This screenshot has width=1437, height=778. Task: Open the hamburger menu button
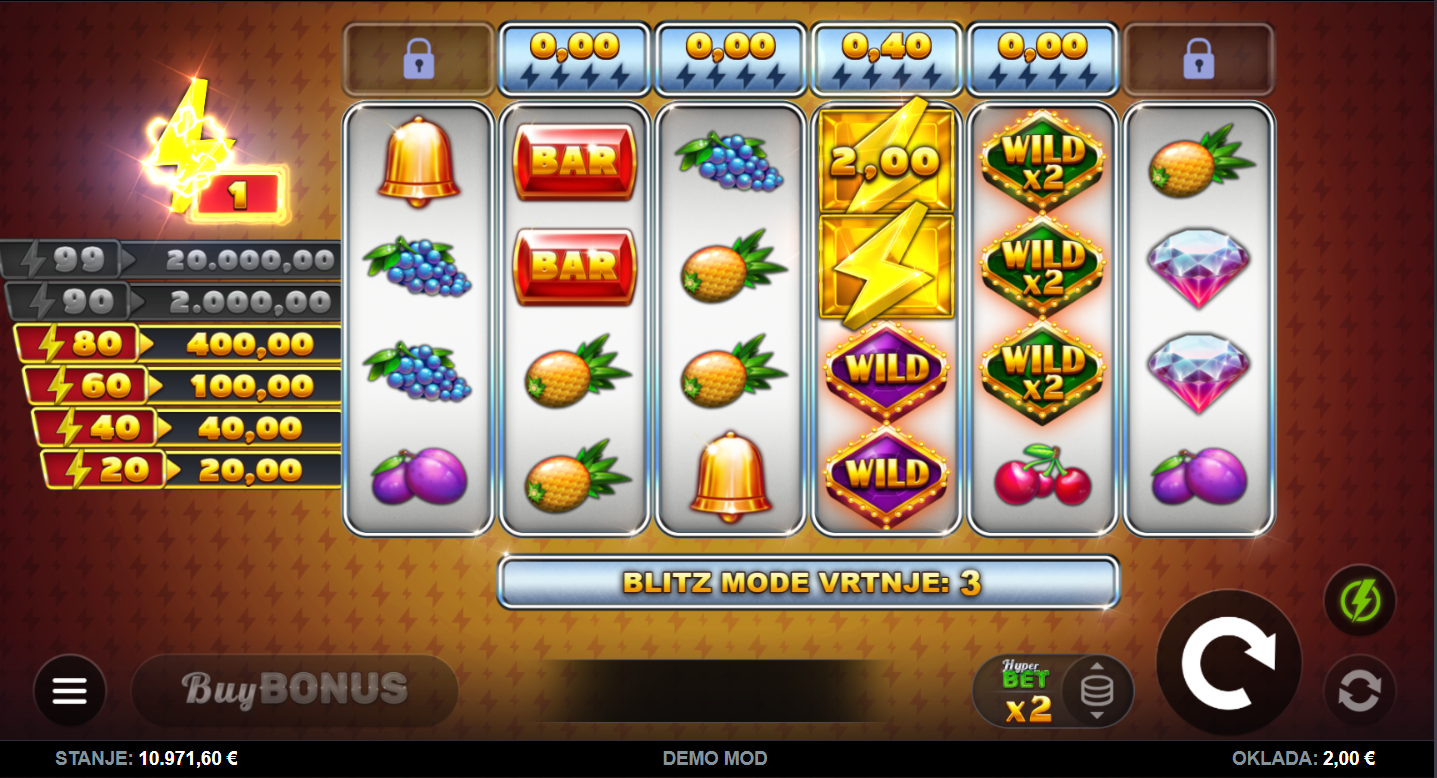[70, 690]
